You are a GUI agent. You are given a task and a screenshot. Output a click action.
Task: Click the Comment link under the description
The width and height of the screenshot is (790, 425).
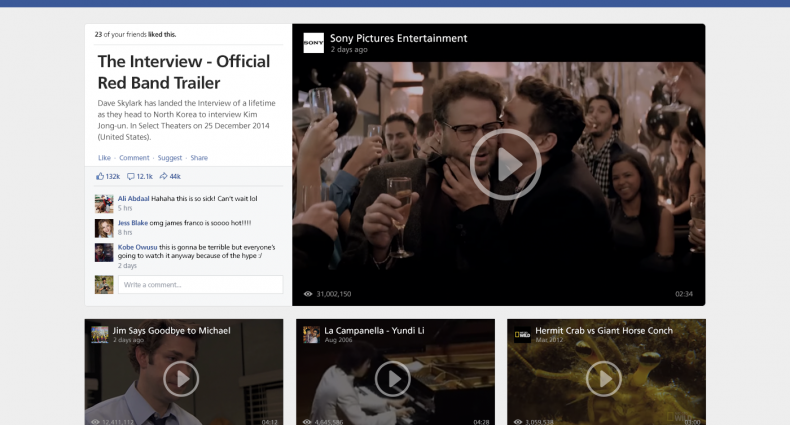pyautogui.click(x=134, y=158)
